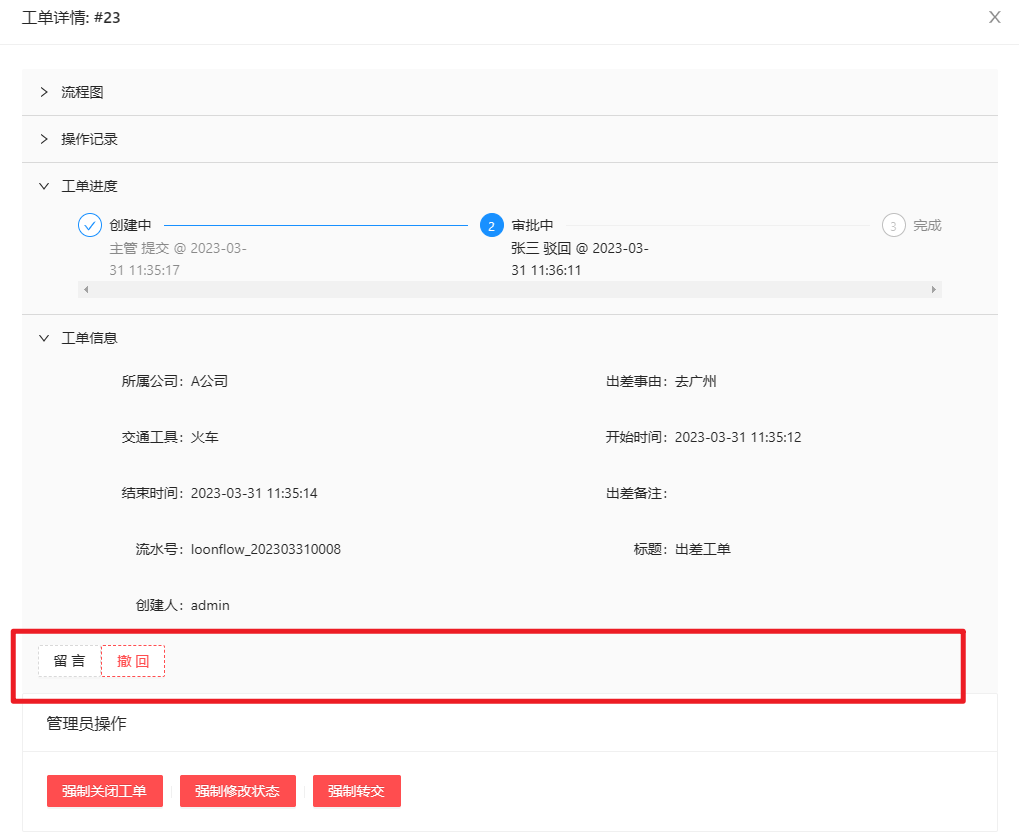Click the progress scrollbar right arrow
This screenshot has height=838, width=1019.
934,290
